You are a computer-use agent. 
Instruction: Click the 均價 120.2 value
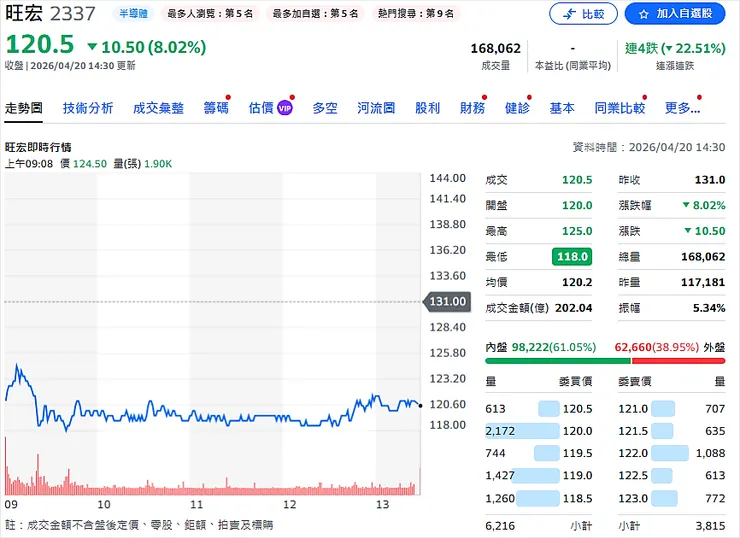pos(577,282)
